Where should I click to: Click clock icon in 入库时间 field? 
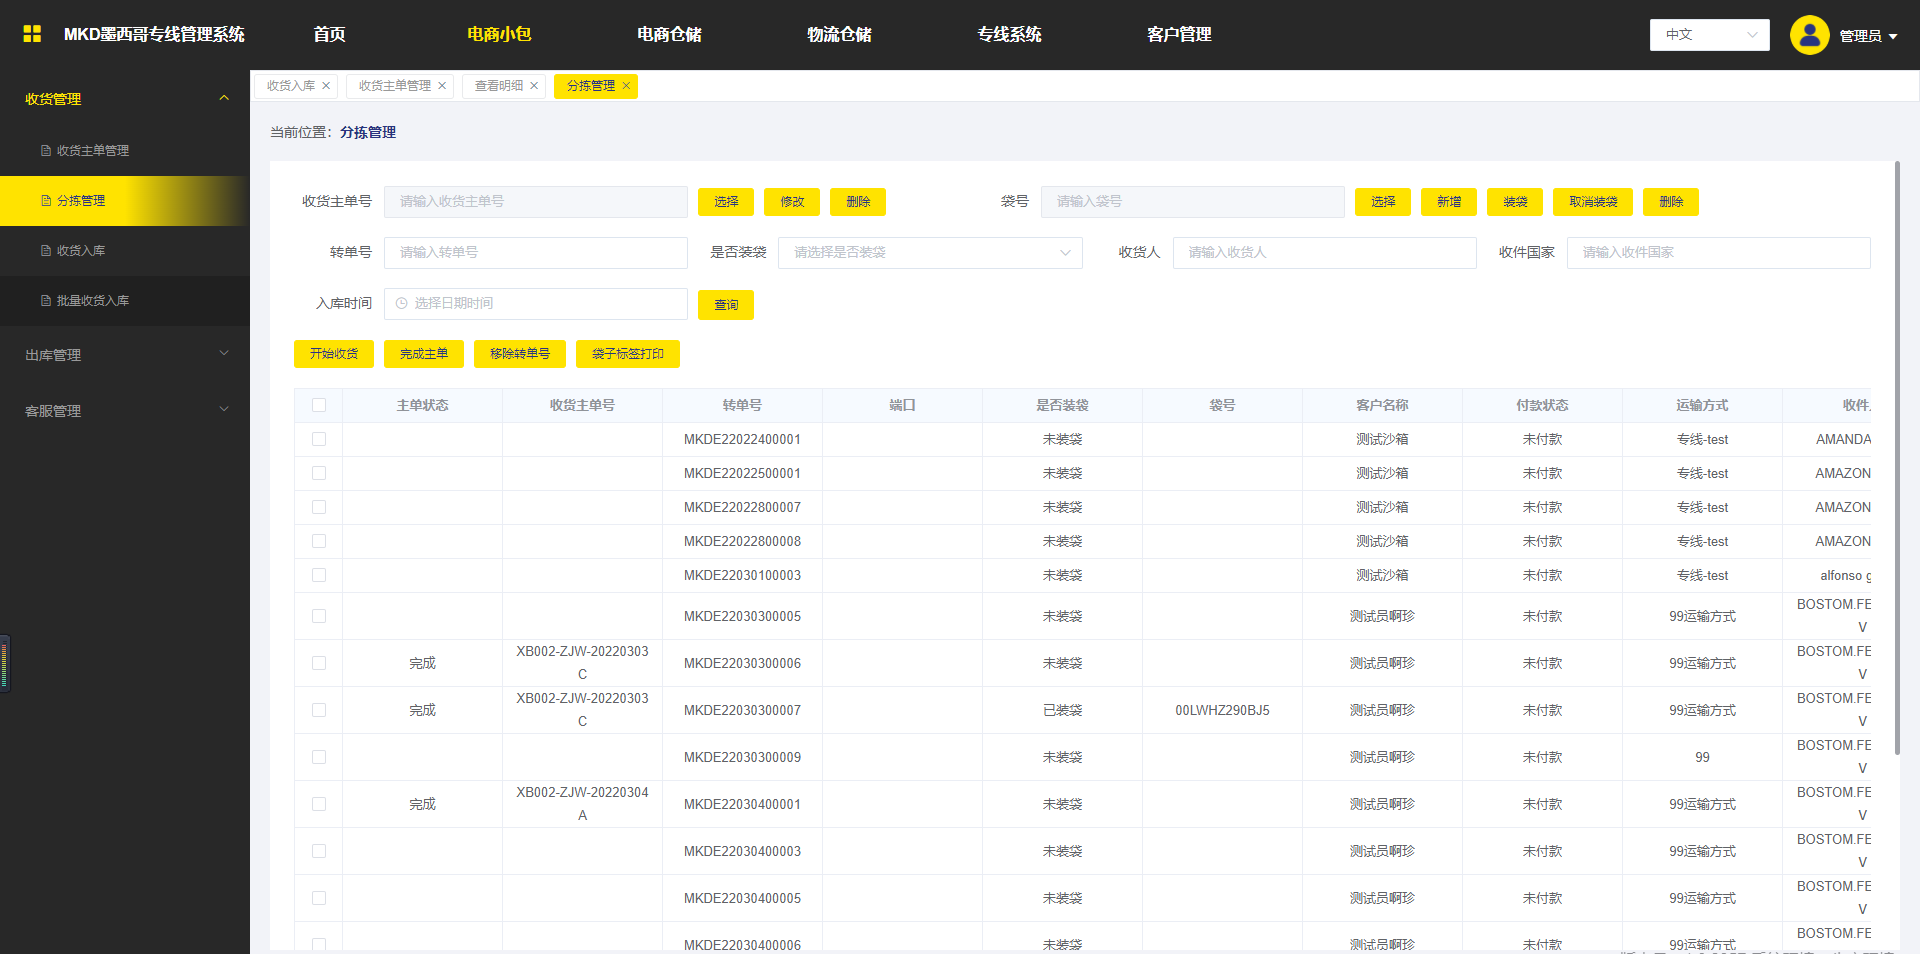point(402,304)
